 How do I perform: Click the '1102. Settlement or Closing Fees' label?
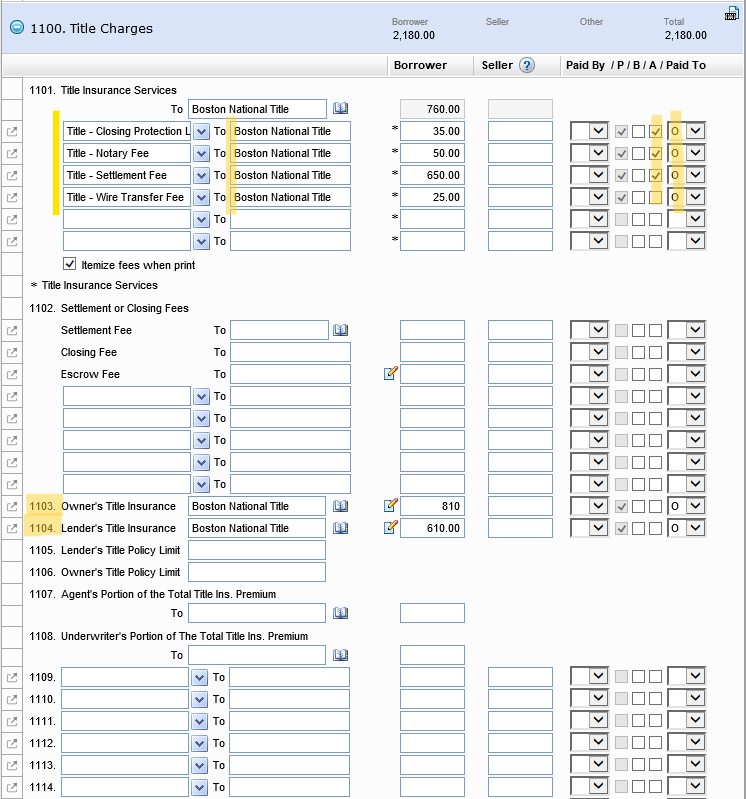pos(109,308)
